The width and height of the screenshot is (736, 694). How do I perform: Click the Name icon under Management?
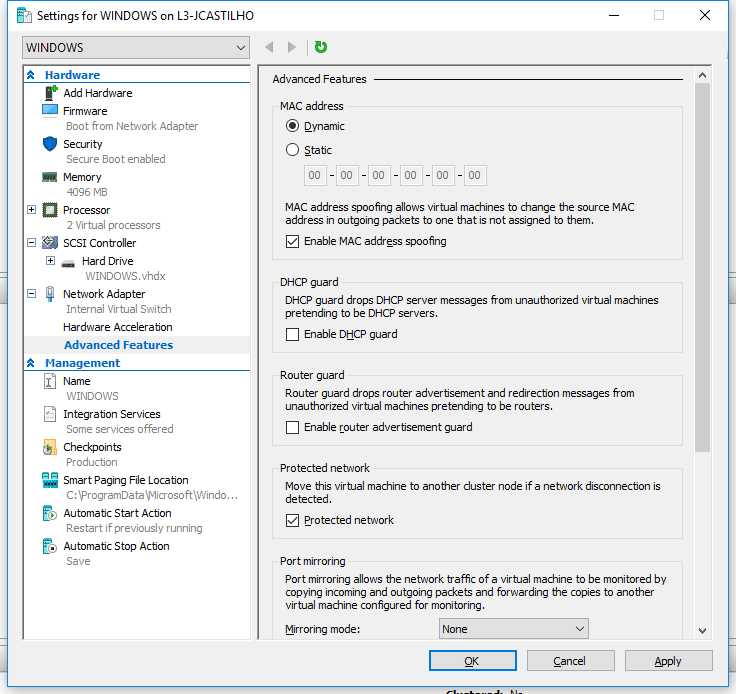click(x=50, y=381)
